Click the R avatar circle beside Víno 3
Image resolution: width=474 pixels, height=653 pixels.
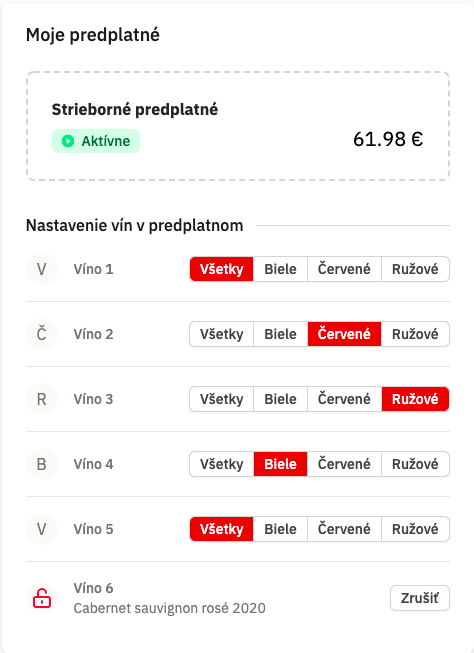click(x=42, y=399)
